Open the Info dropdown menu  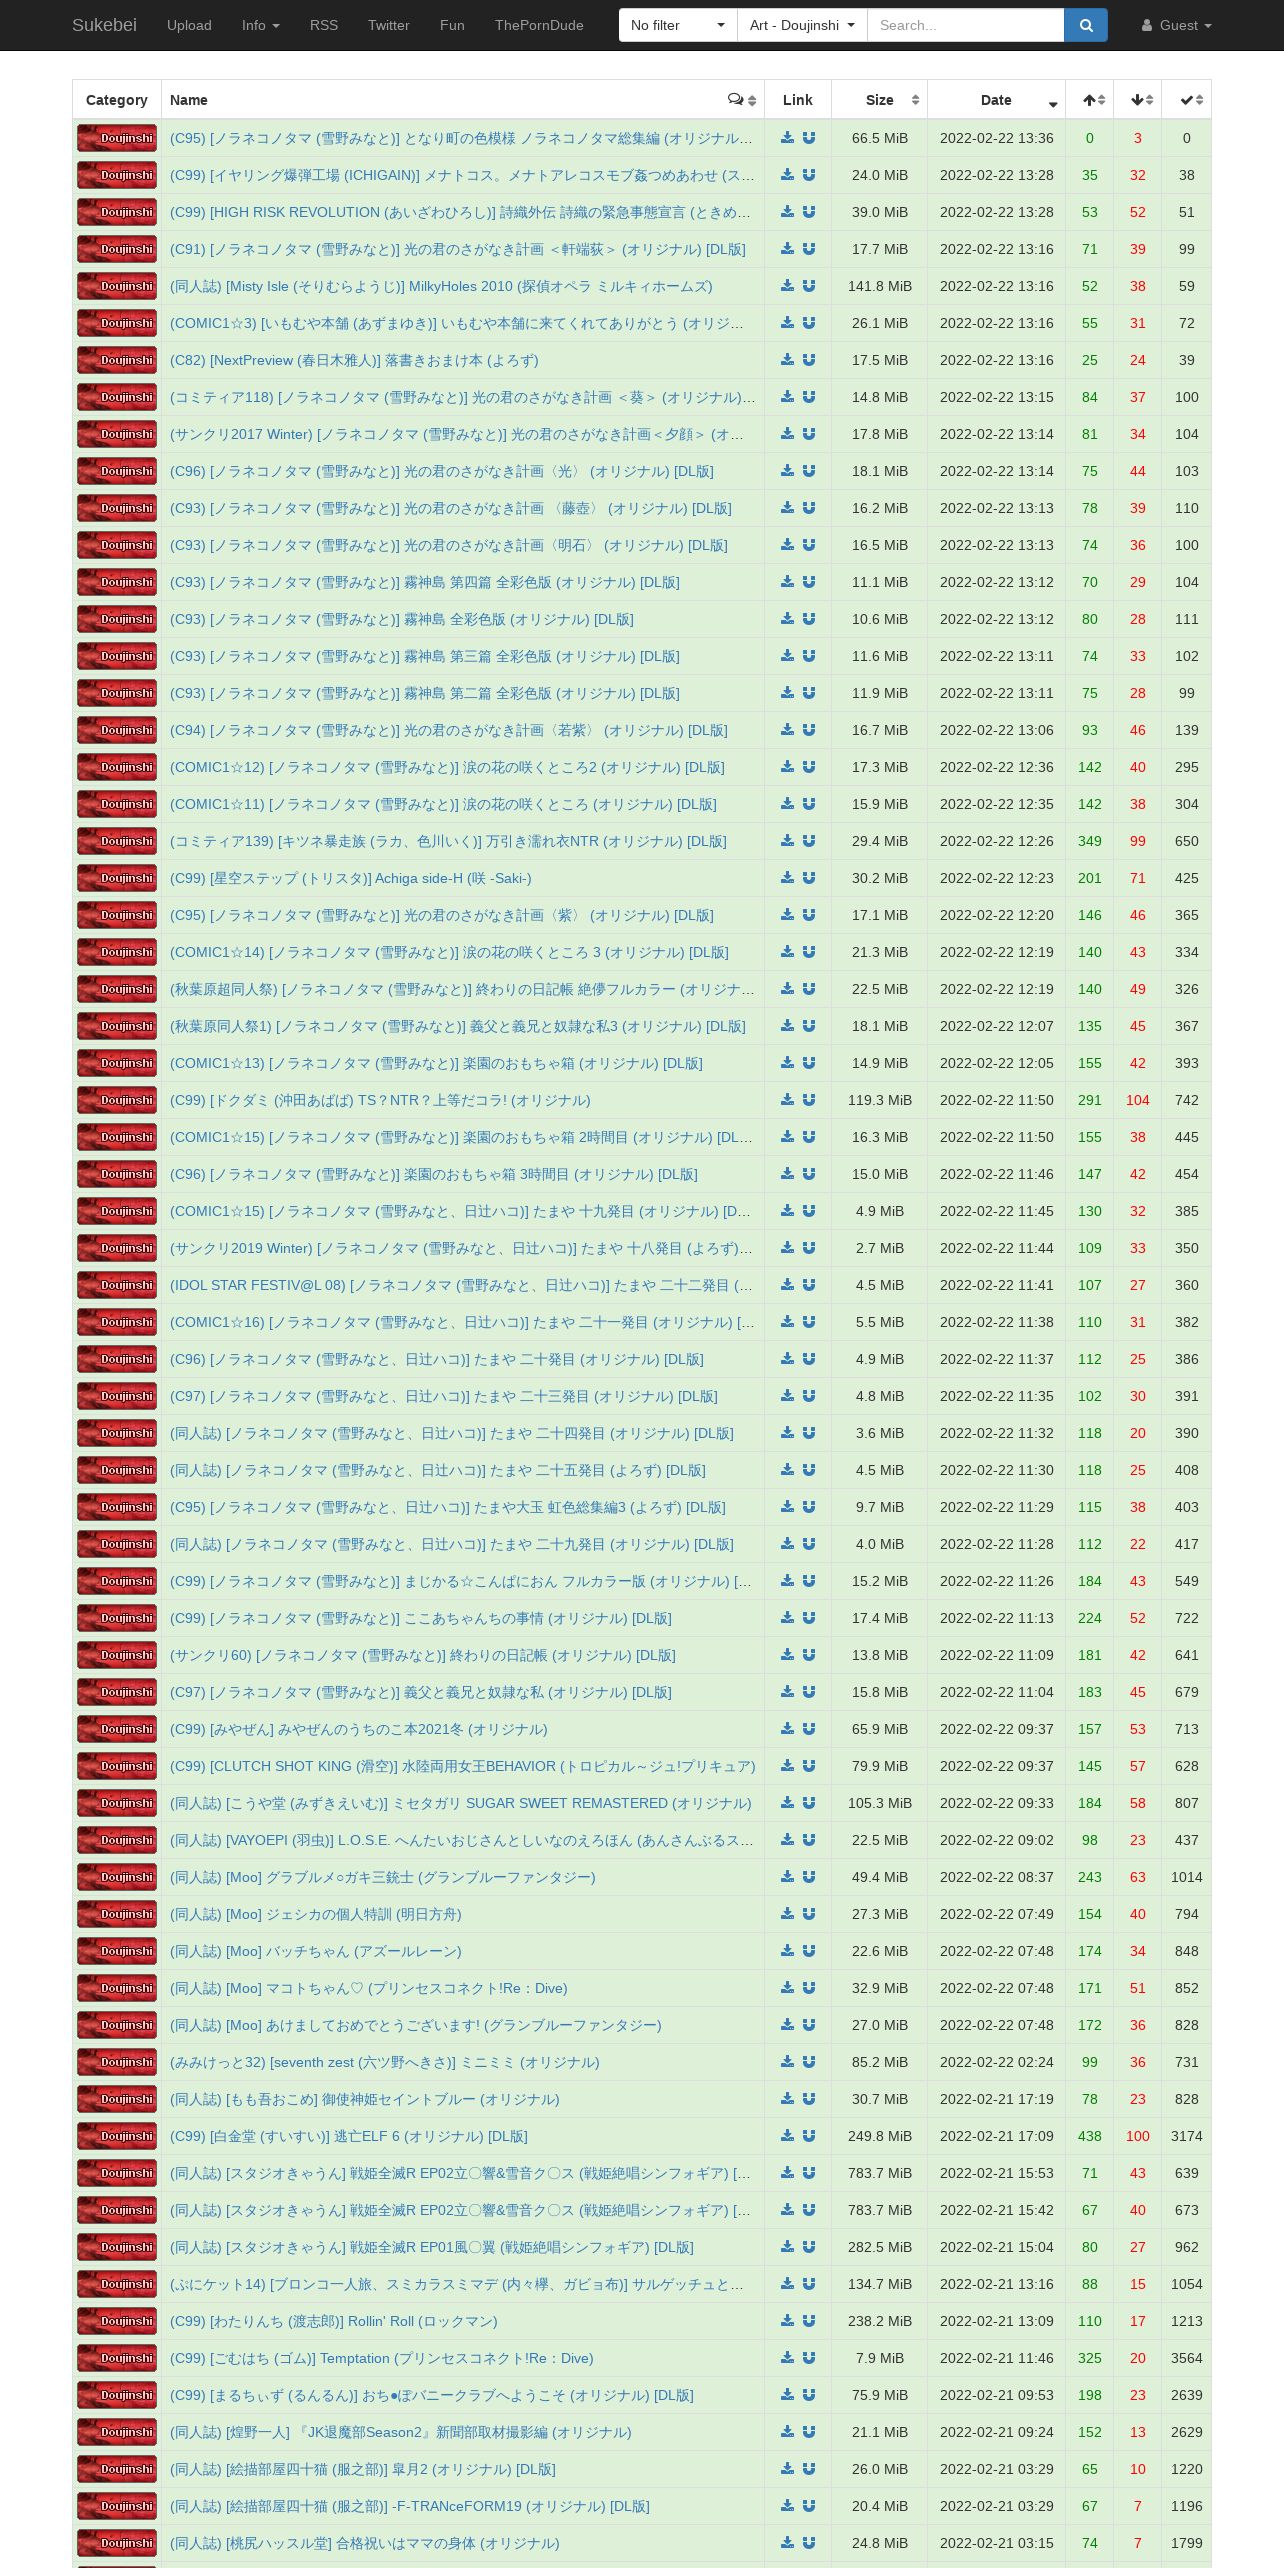(x=260, y=25)
